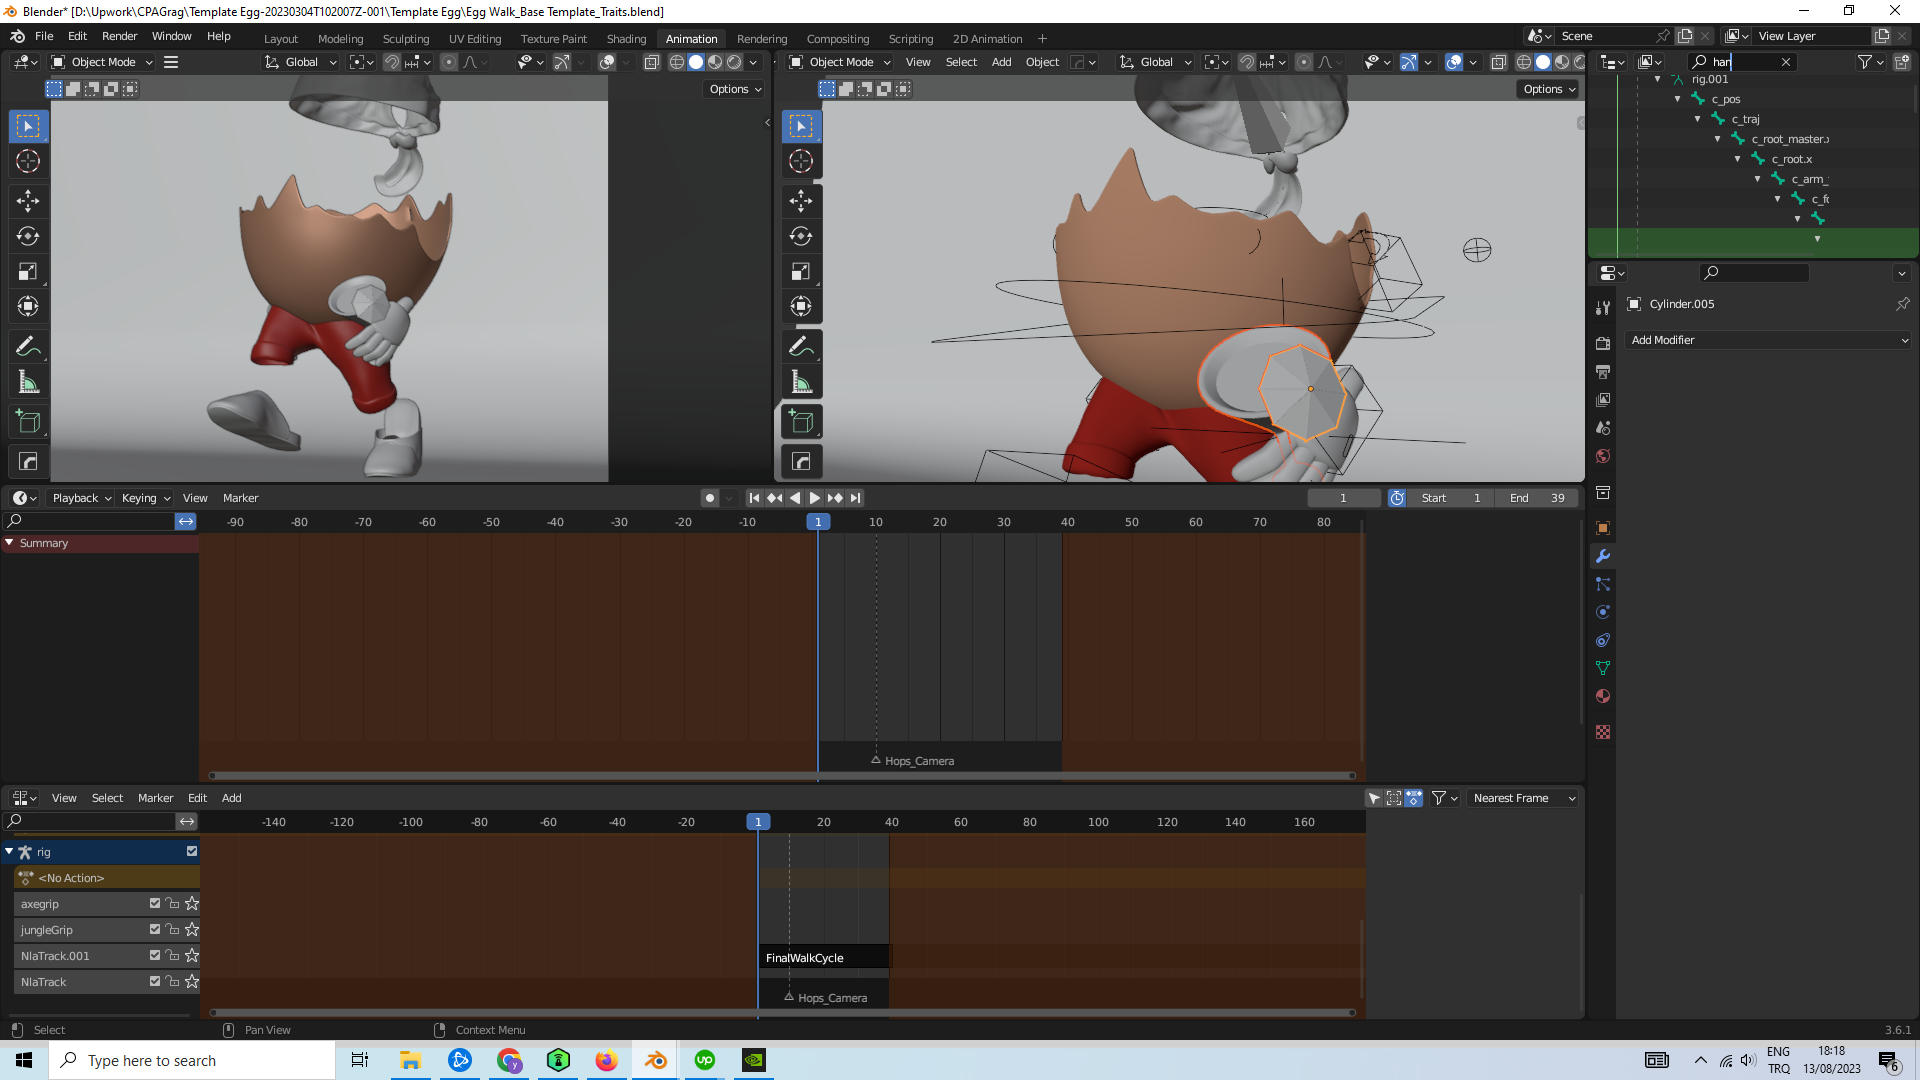Open the Keying popover in timeline
Image resolution: width=1920 pixels, height=1080 pixels.
coord(145,498)
